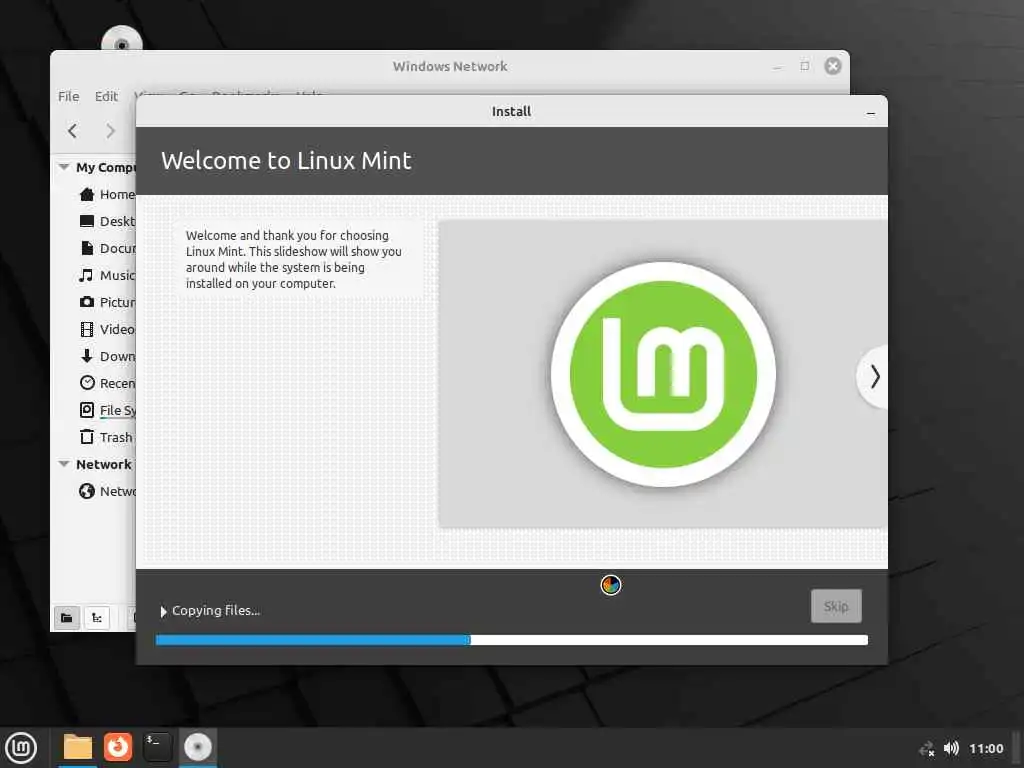Show places sidebar via folder icon button
The width and height of the screenshot is (1024, 768).
tap(67, 617)
